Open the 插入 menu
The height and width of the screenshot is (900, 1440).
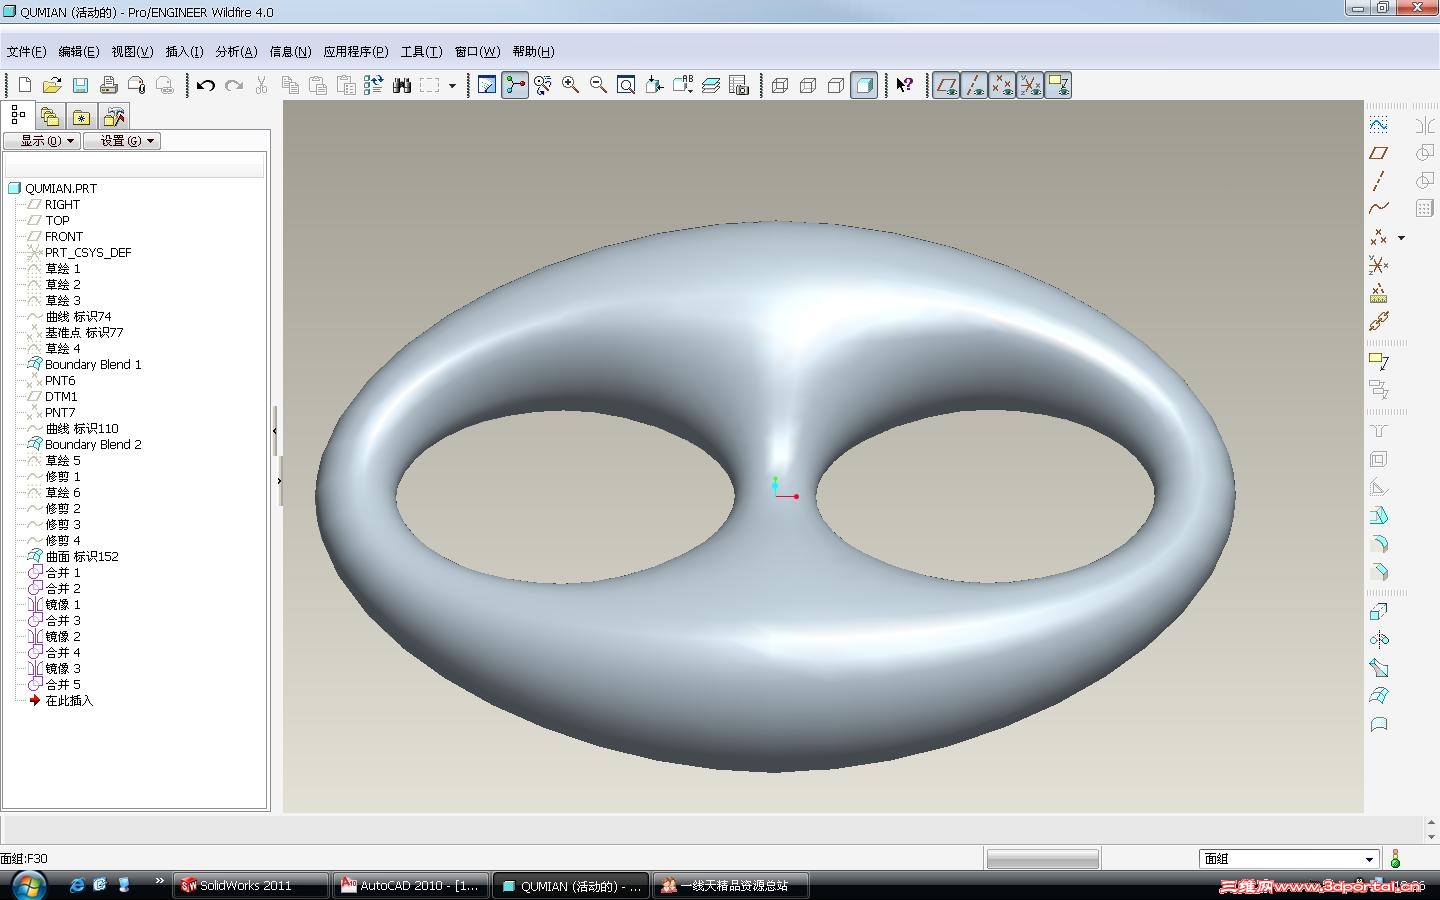click(x=184, y=52)
